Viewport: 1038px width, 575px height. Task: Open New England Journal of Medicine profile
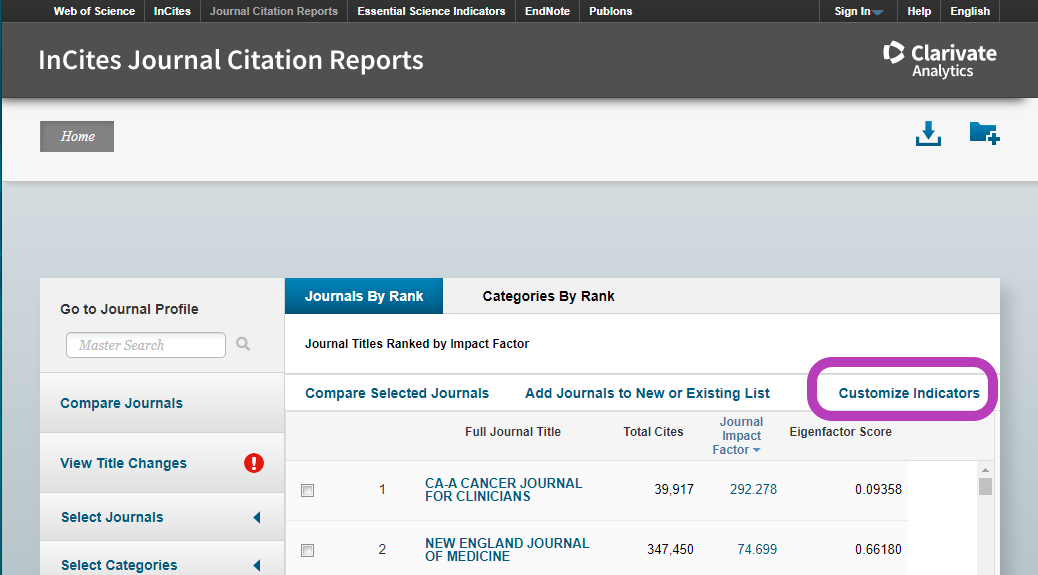(506, 550)
